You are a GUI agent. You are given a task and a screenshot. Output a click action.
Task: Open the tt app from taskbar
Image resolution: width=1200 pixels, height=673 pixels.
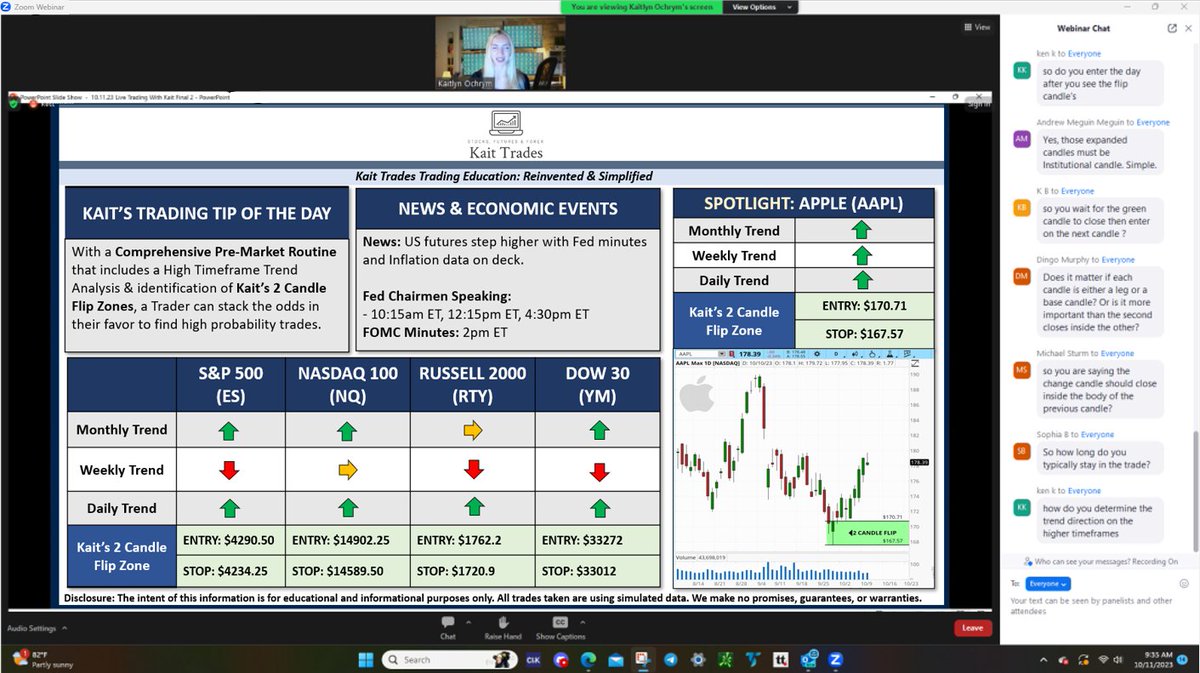pos(781,659)
